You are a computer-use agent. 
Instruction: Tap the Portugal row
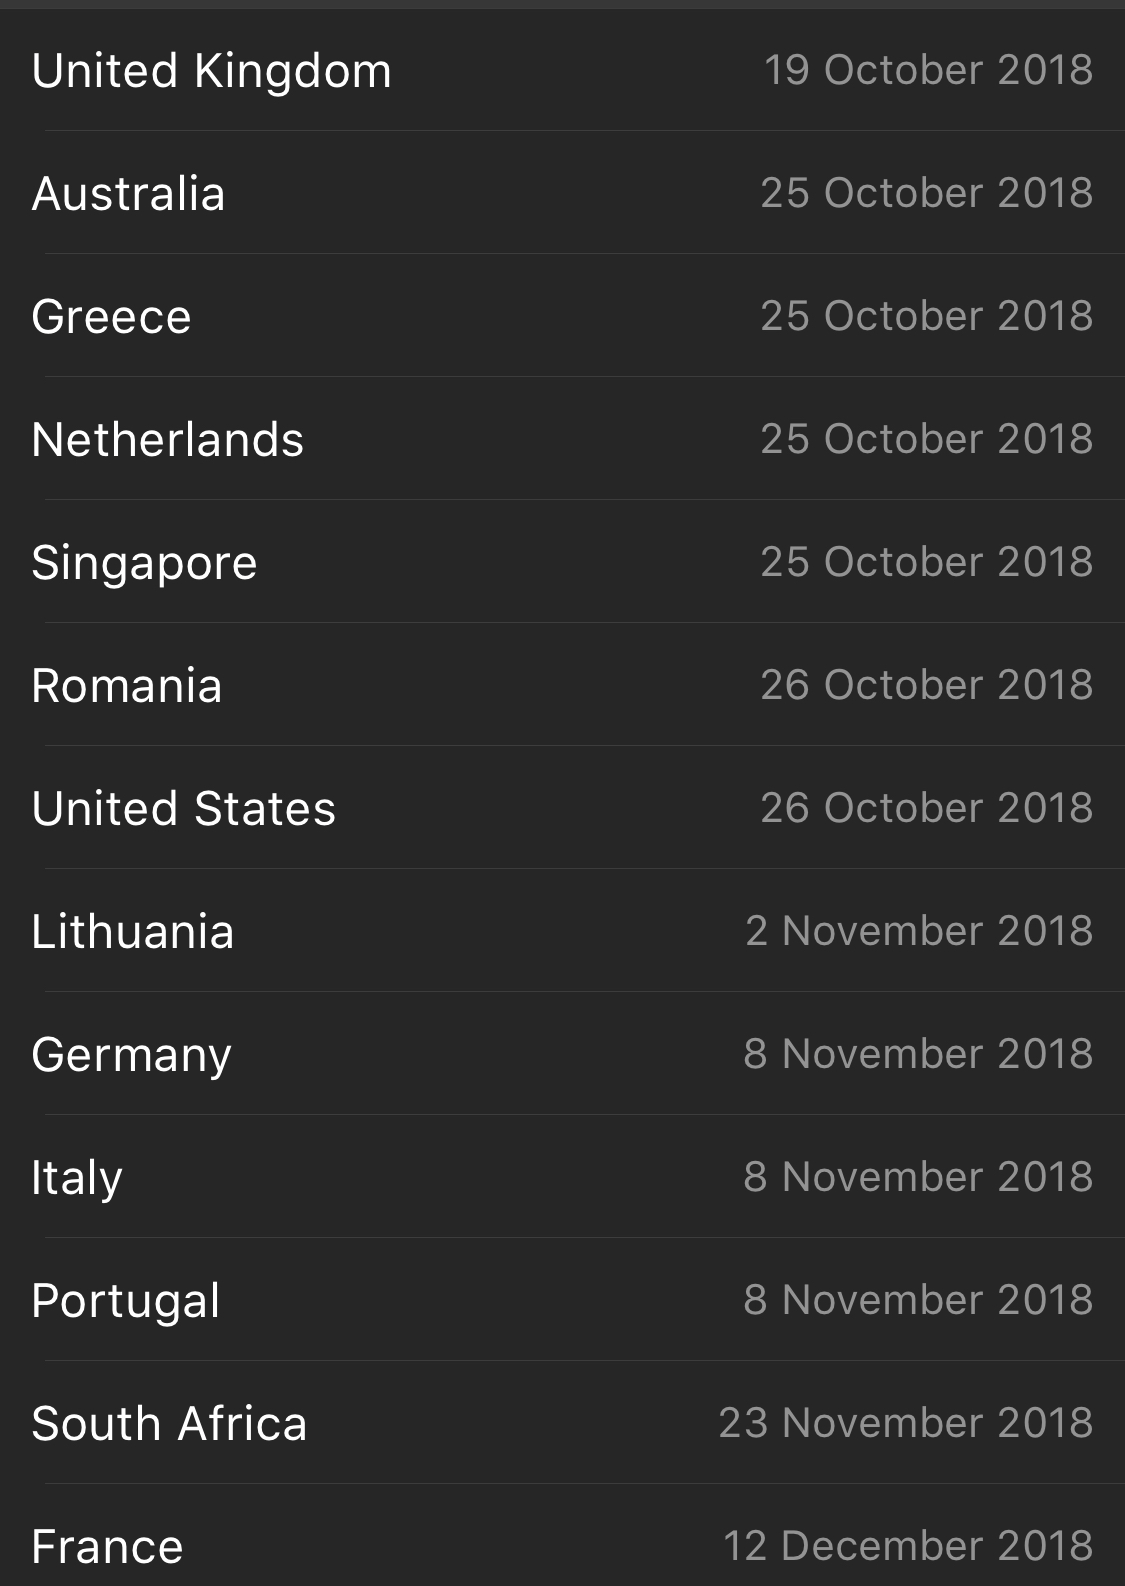coord(125,1301)
